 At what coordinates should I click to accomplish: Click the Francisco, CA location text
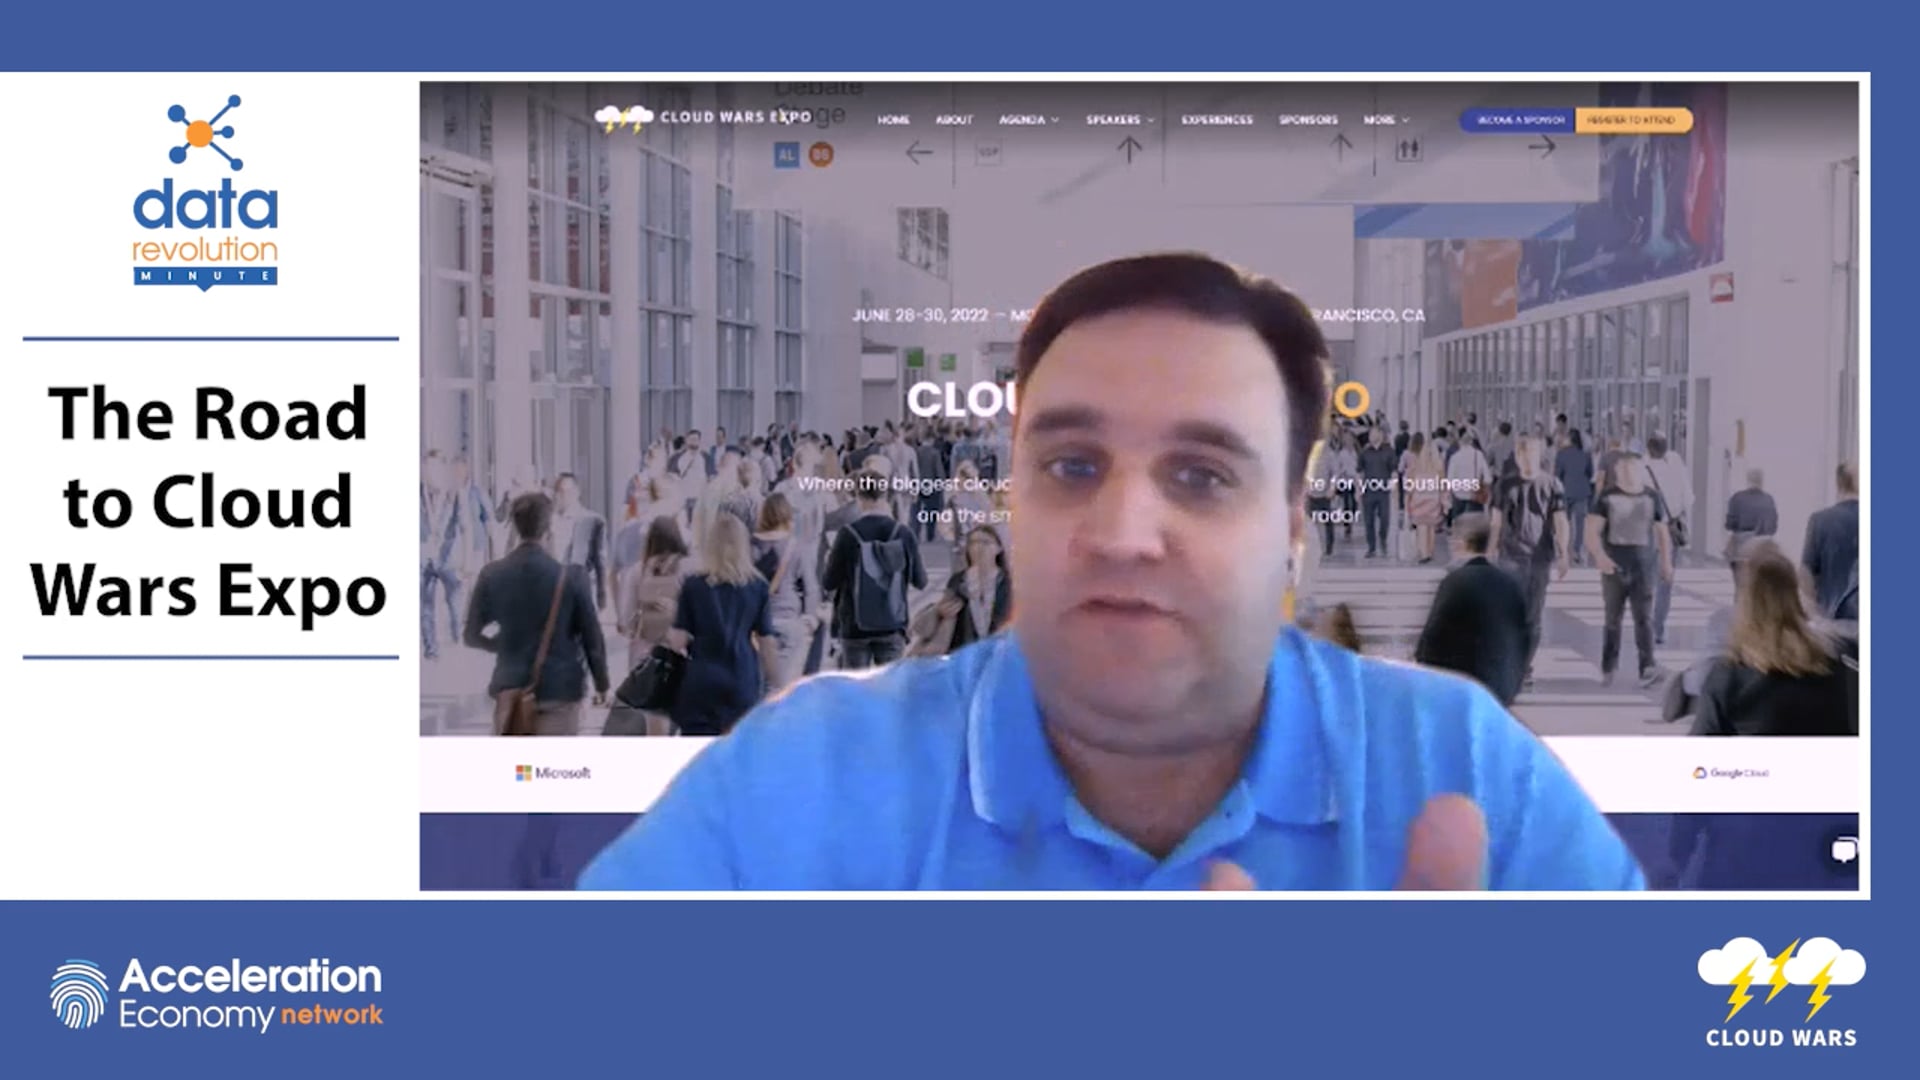pos(1368,315)
